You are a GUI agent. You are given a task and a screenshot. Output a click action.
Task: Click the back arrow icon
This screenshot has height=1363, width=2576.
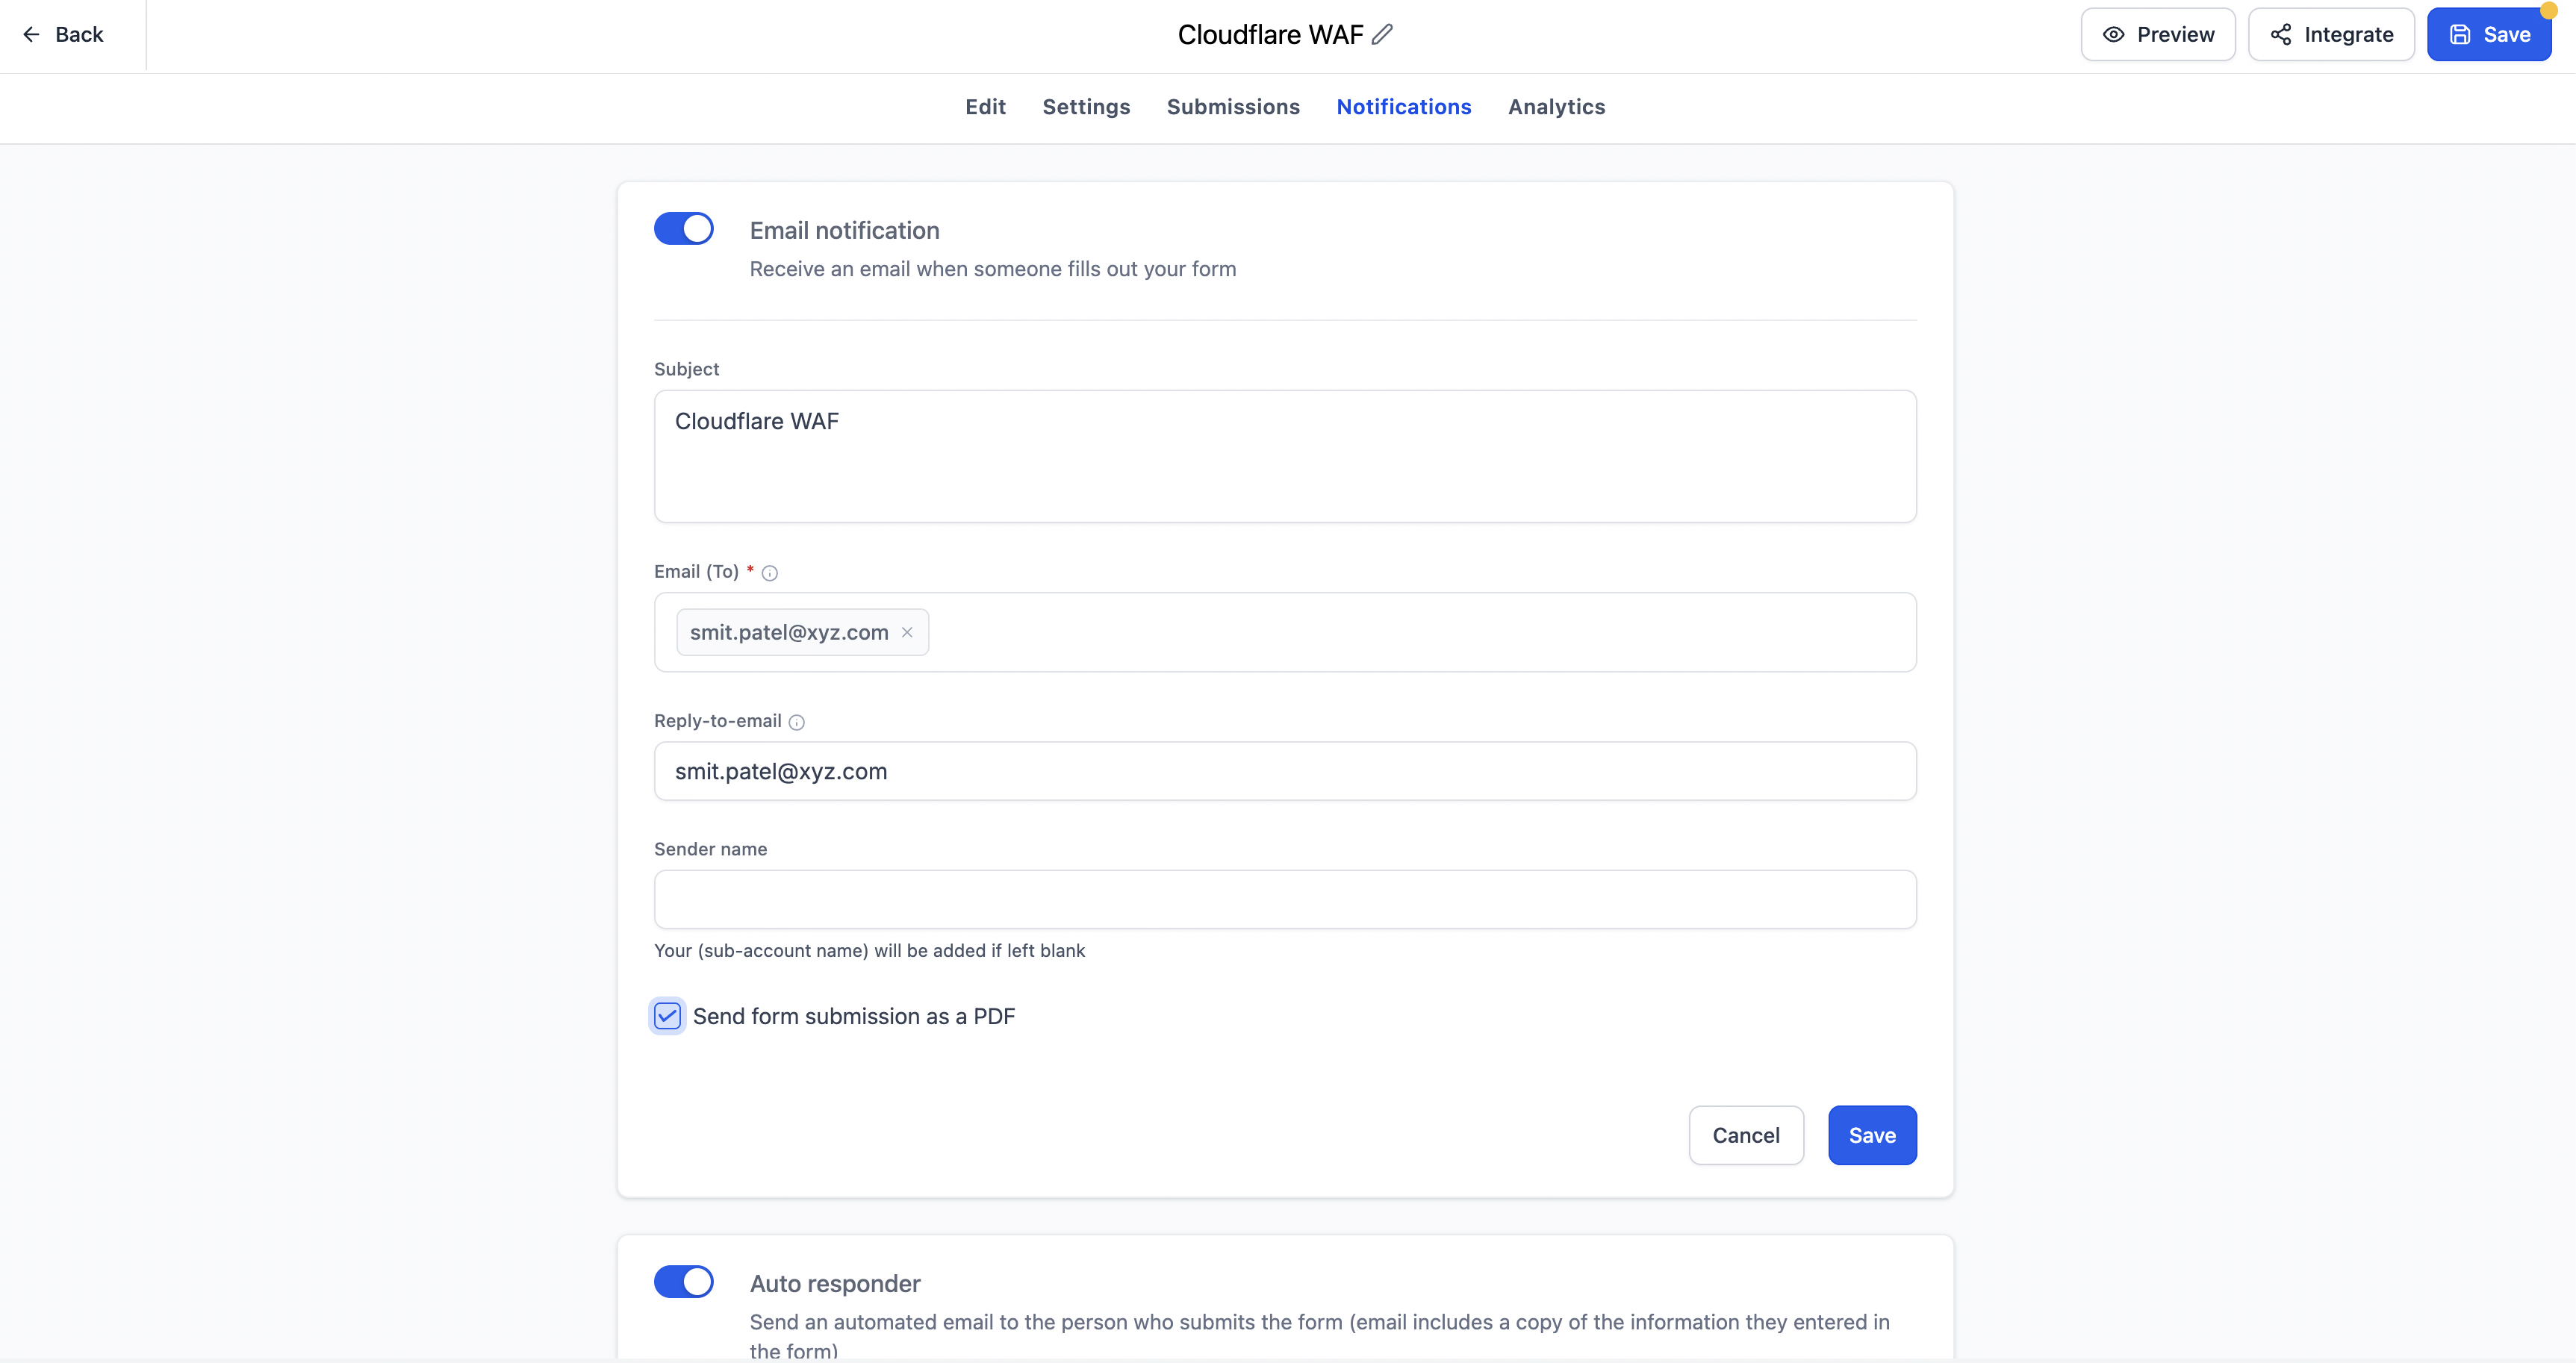[31, 35]
